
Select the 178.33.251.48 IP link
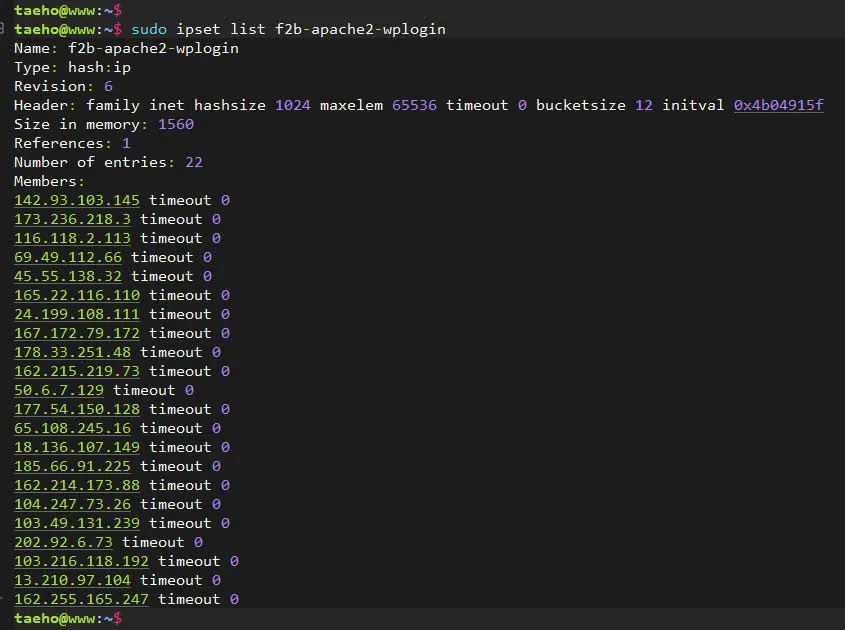[x=72, y=352]
